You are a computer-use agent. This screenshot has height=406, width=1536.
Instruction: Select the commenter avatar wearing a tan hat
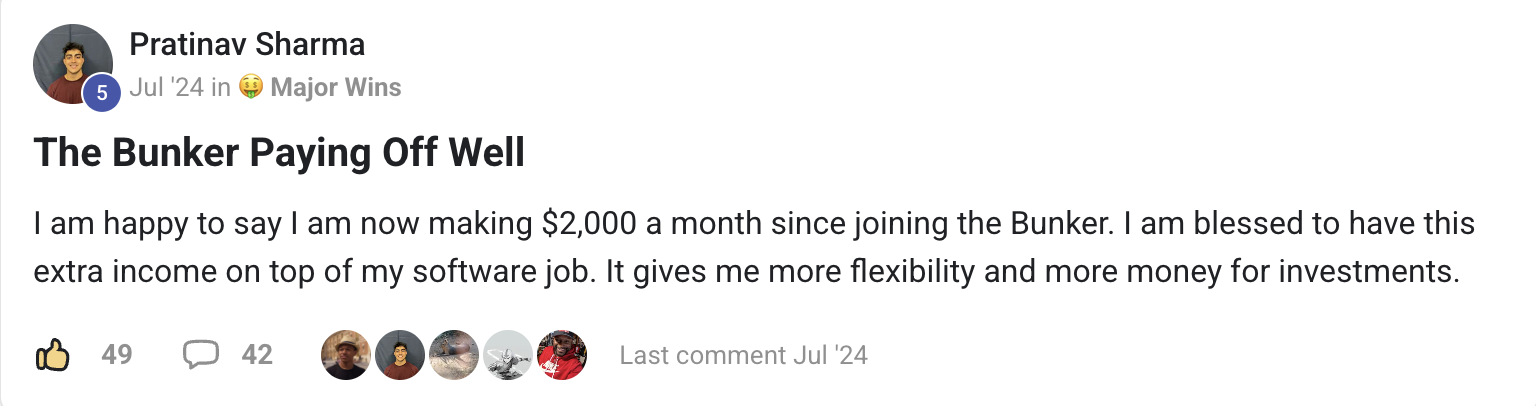point(346,355)
